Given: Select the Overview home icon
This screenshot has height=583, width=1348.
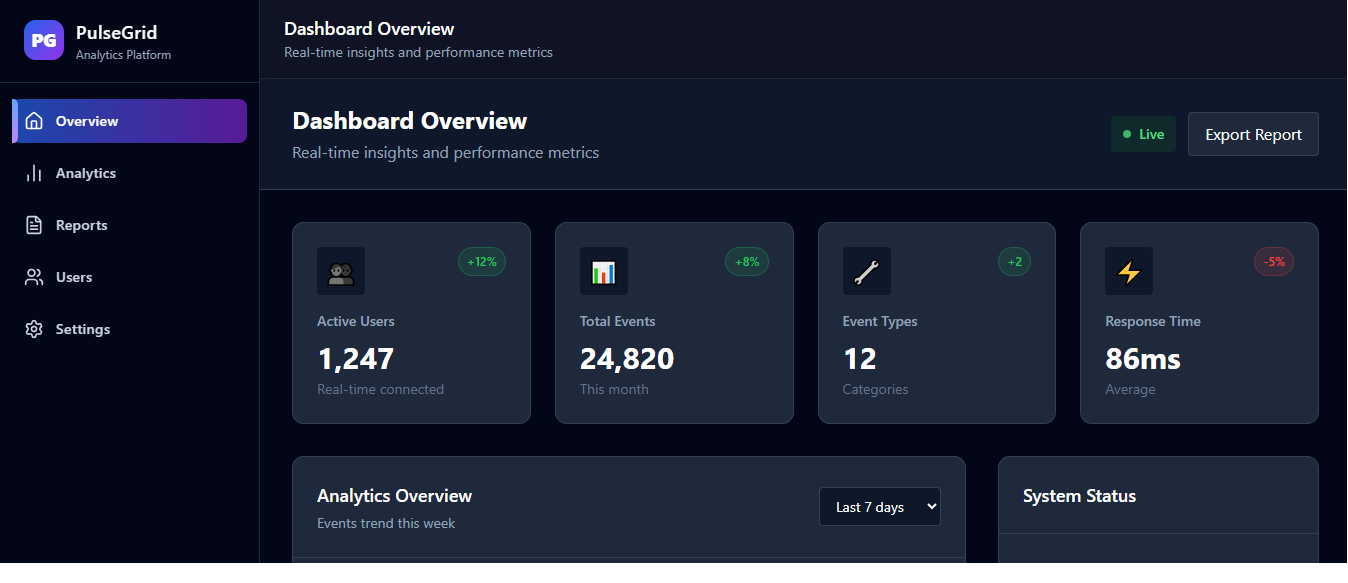Looking at the screenshot, I should pos(34,120).
